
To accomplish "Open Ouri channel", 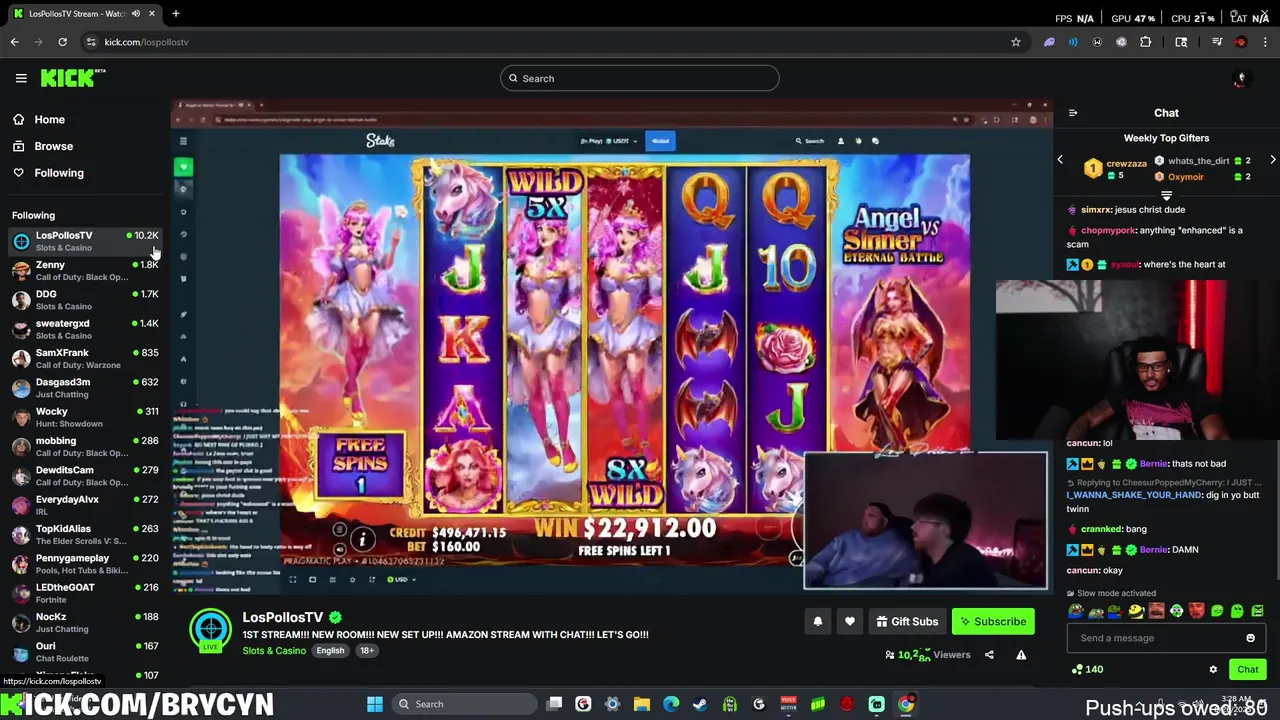I will 84,652.
